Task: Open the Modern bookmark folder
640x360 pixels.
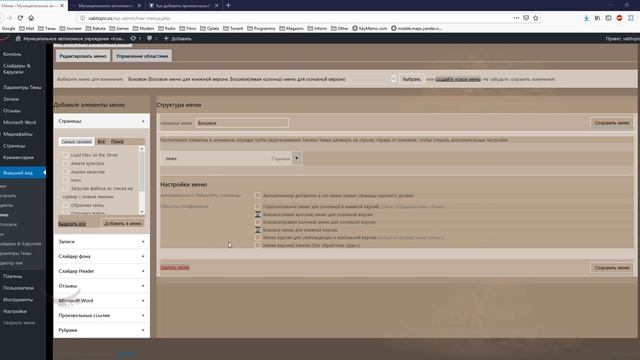Action: pyautogui.click(x=144, y=28)
